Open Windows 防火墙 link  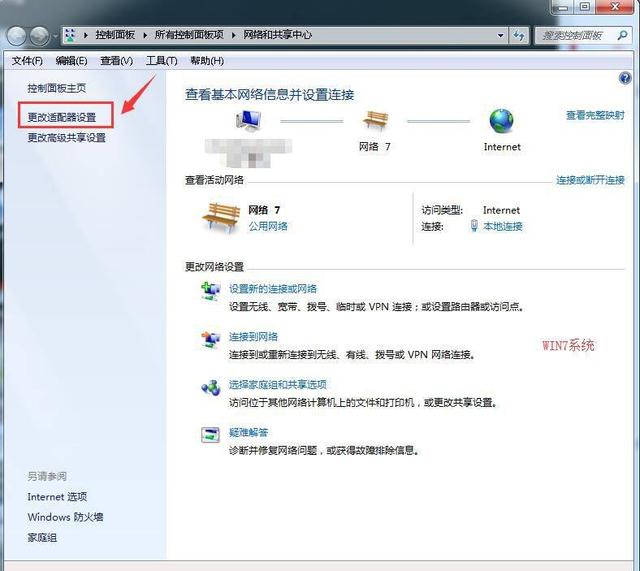click(65, 517)
